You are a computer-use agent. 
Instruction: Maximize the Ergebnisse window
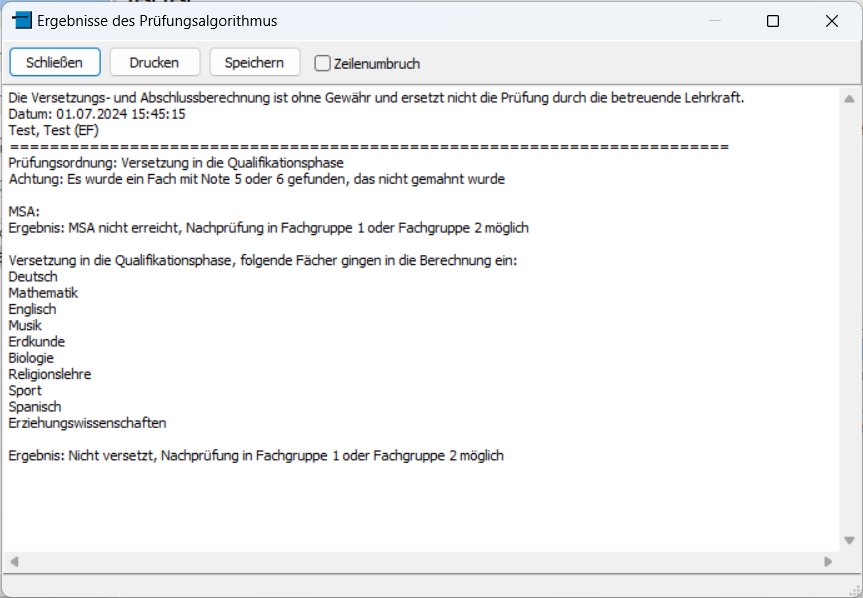coord(773,21)
